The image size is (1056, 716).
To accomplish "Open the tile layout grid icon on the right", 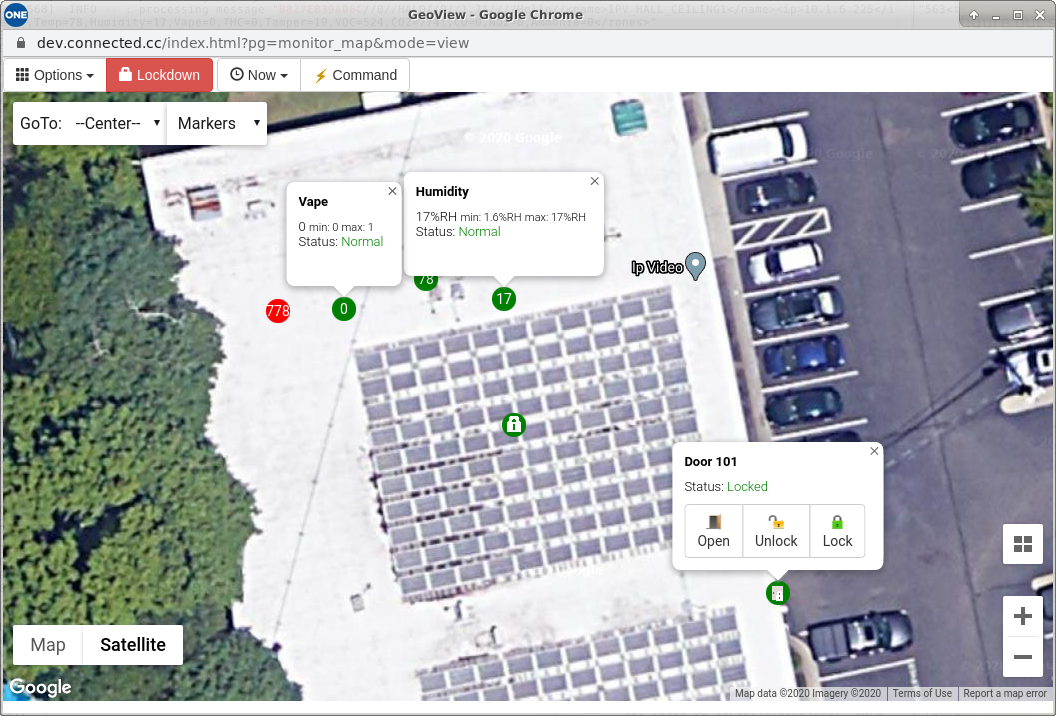I will coord(1022,544).
